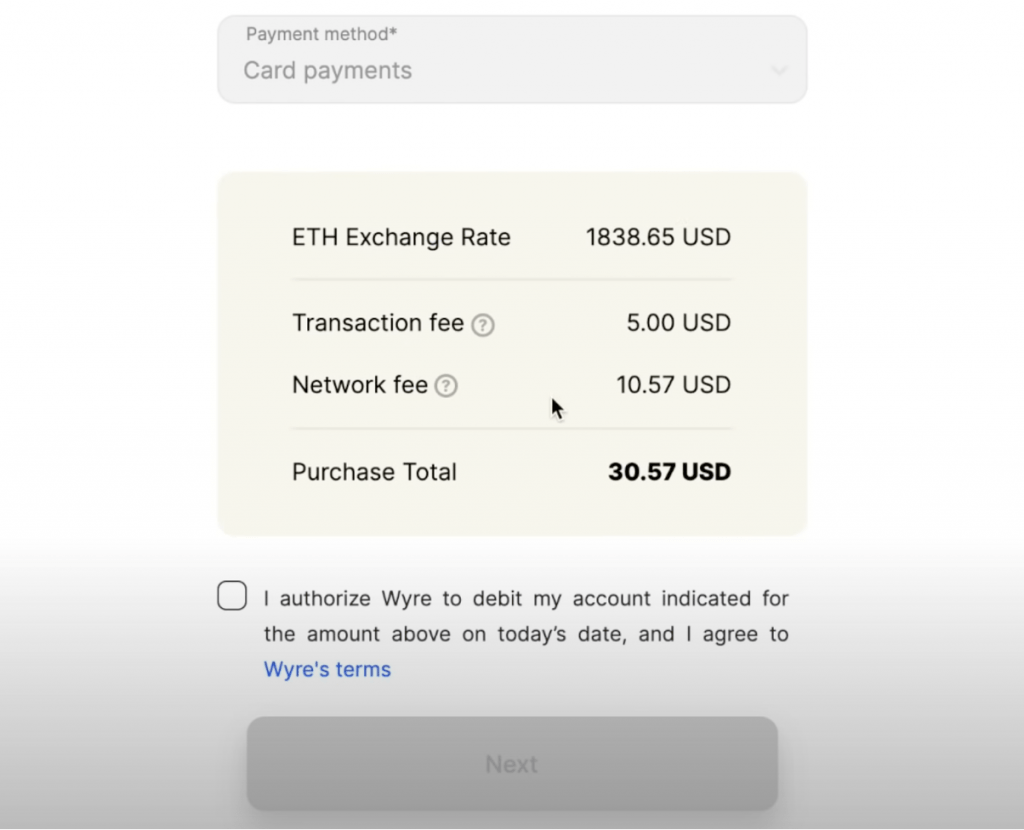The image size is (1024, 830).
Task: Click the 1838.65 USD exchange rate value
Action: tap(658, 237)
